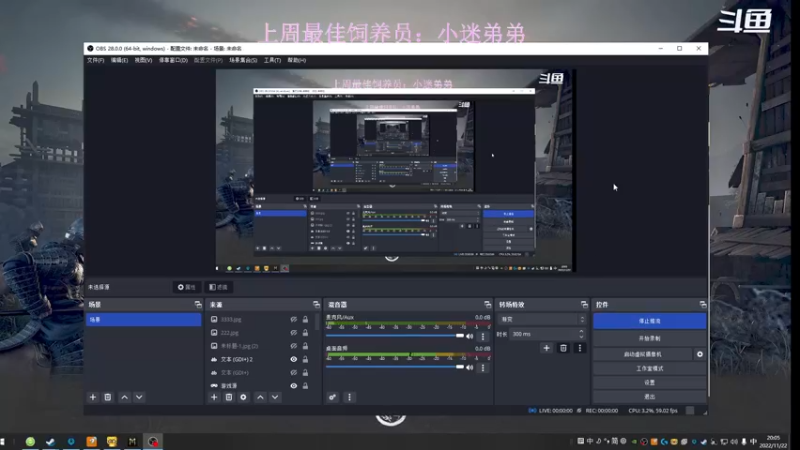The image size is (800, 450).
Task: Add a scene transition with plus icon
Action: (x=546, y=348)
